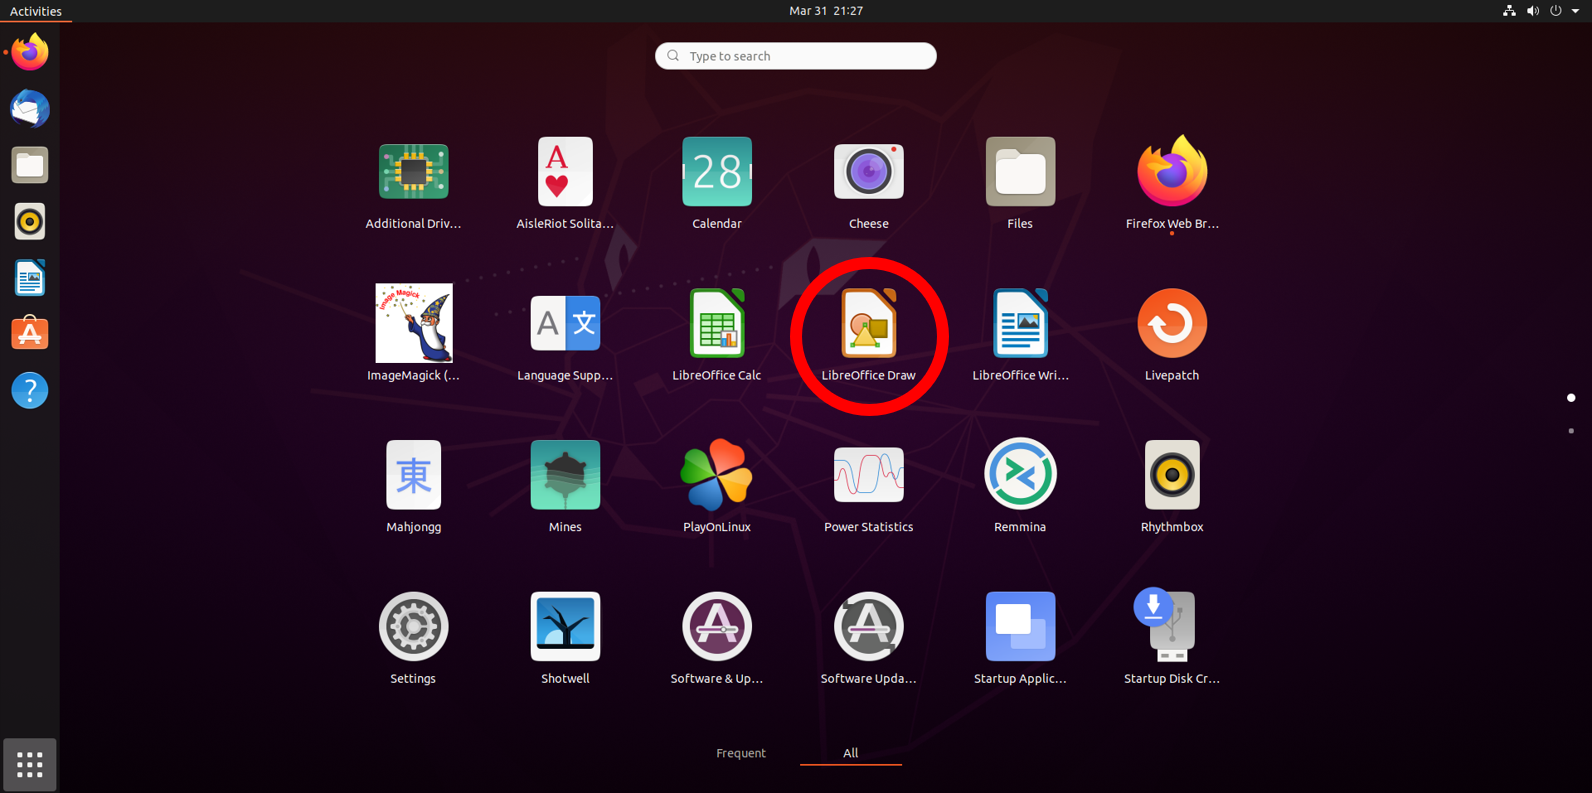The image size is (1592, 793).
Task: Open Firefox from the dock
Action: pos(30,52)
